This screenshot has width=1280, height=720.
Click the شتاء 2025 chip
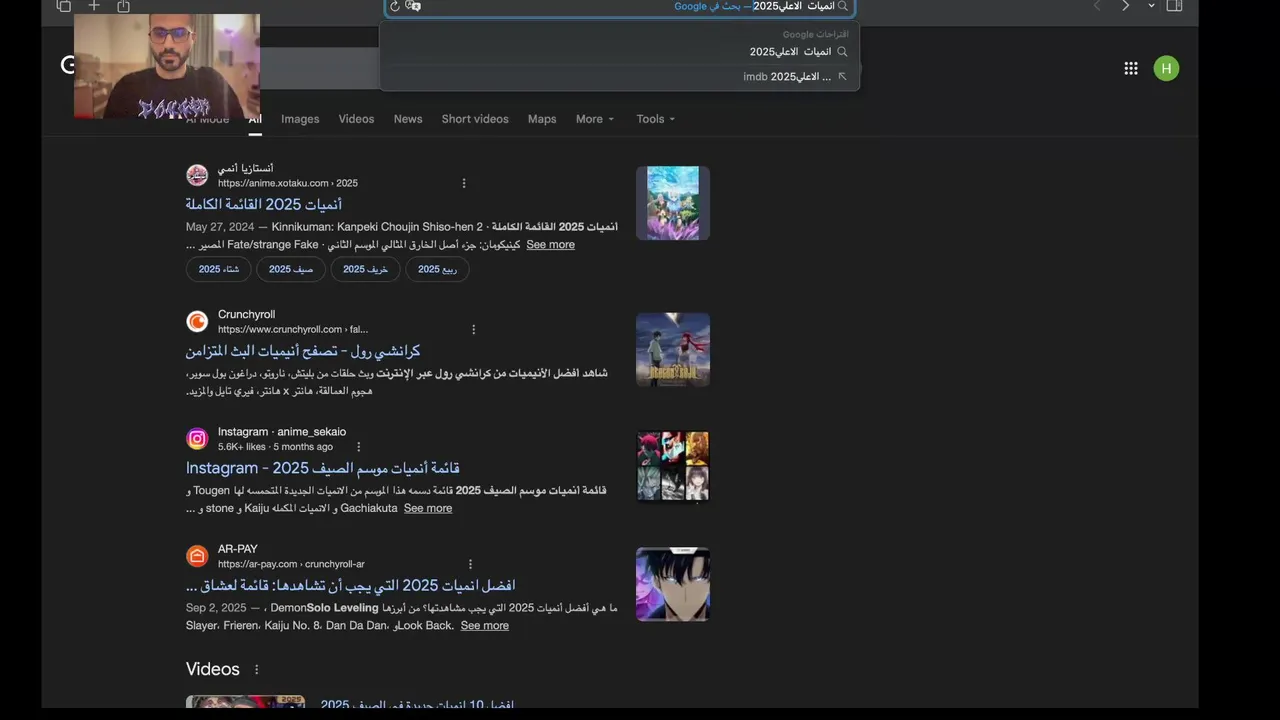(218, 269)
